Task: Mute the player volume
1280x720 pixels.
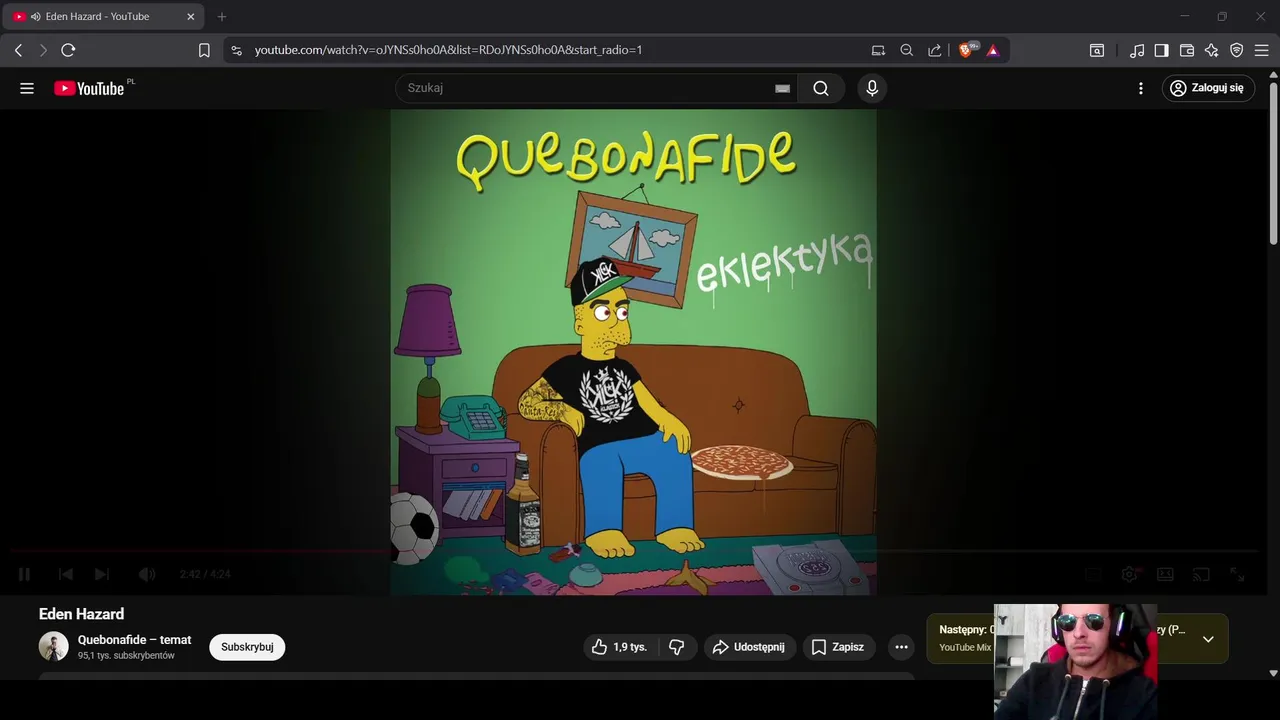Action: point(147,574)
